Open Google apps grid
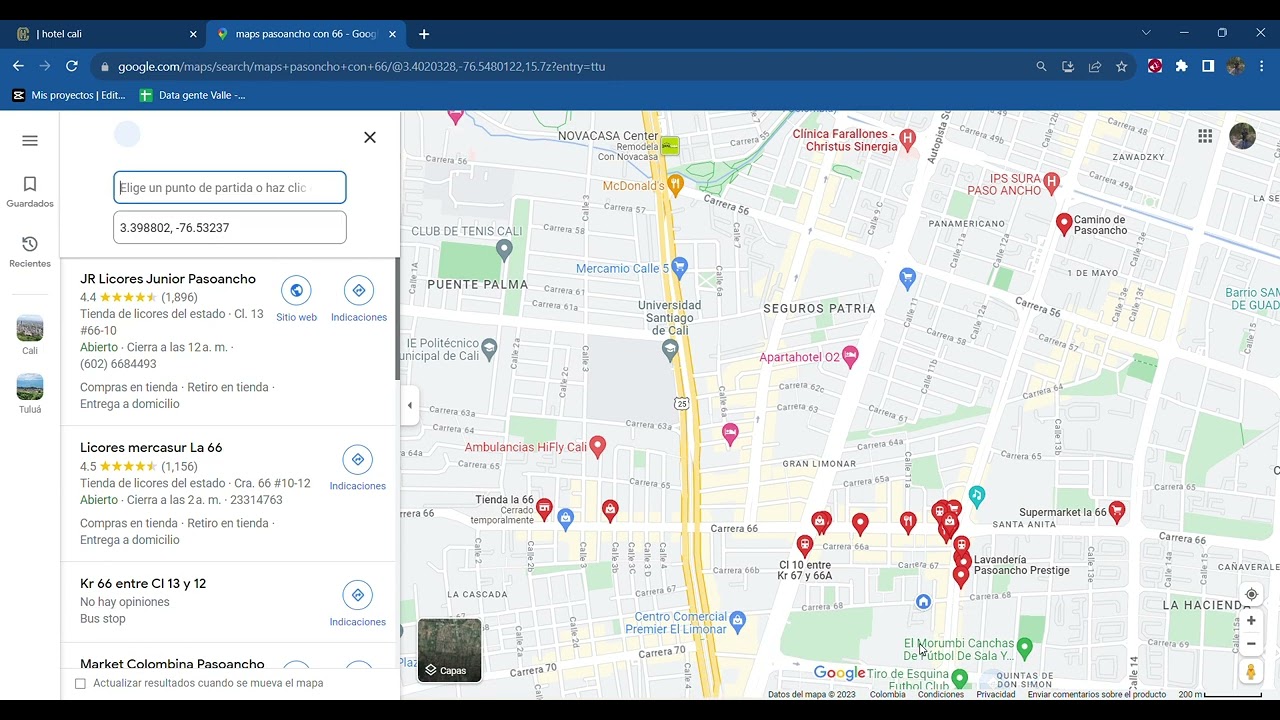The width and height of the screenshot is (1280, 720). click(1205, 136)
